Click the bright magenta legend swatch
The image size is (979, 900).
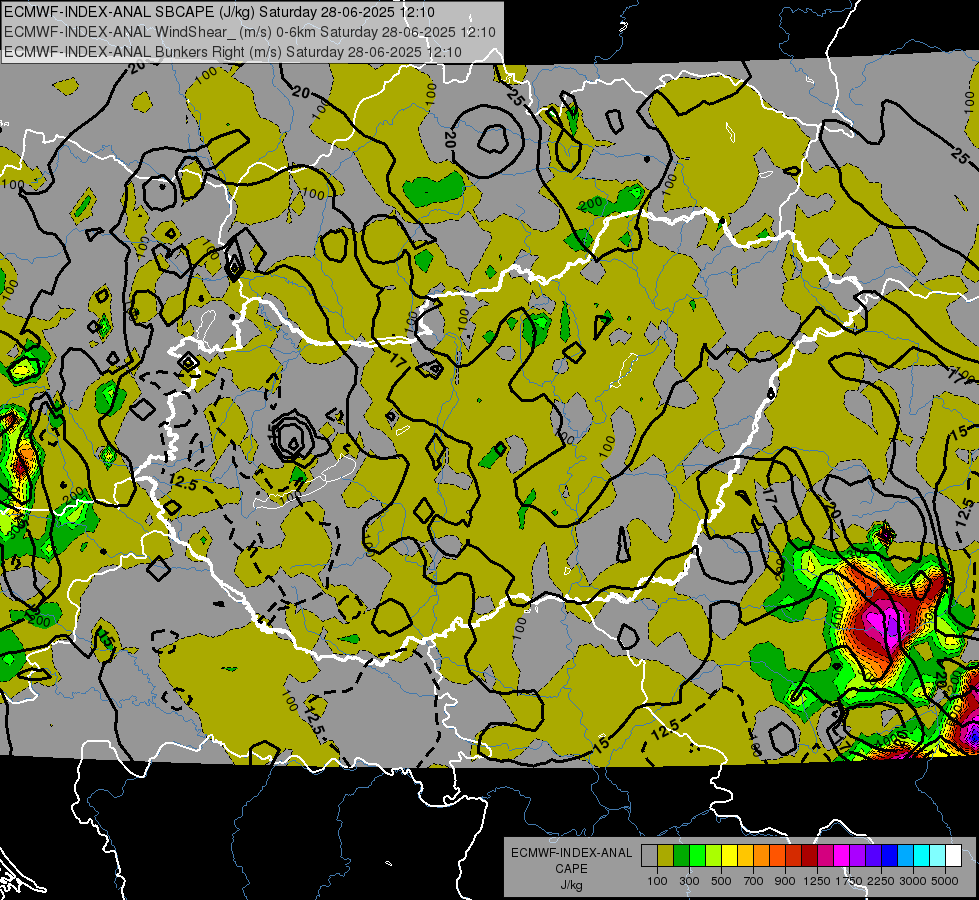[842, 855]
